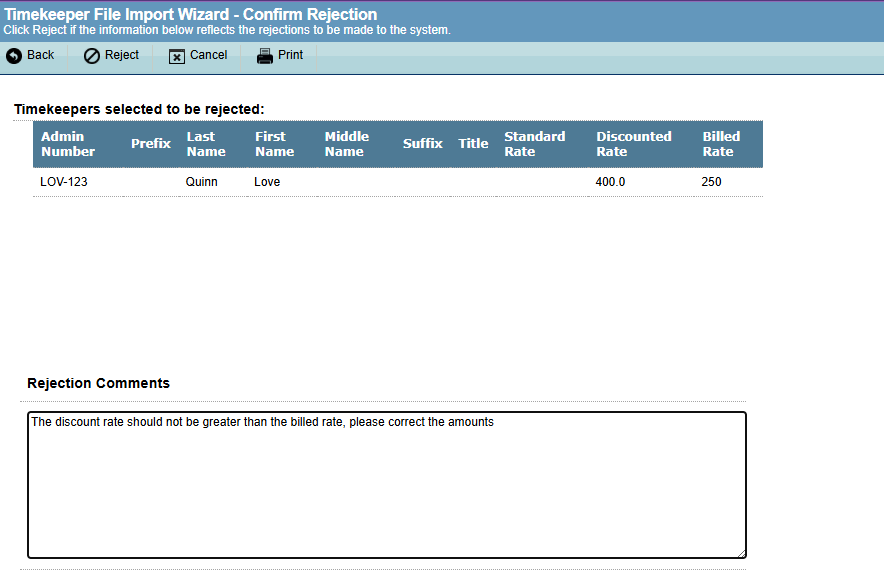The image size is (884, 581).
Task: Print the page with the Print label
Action: pyautogui.click(x=290, y=55)
